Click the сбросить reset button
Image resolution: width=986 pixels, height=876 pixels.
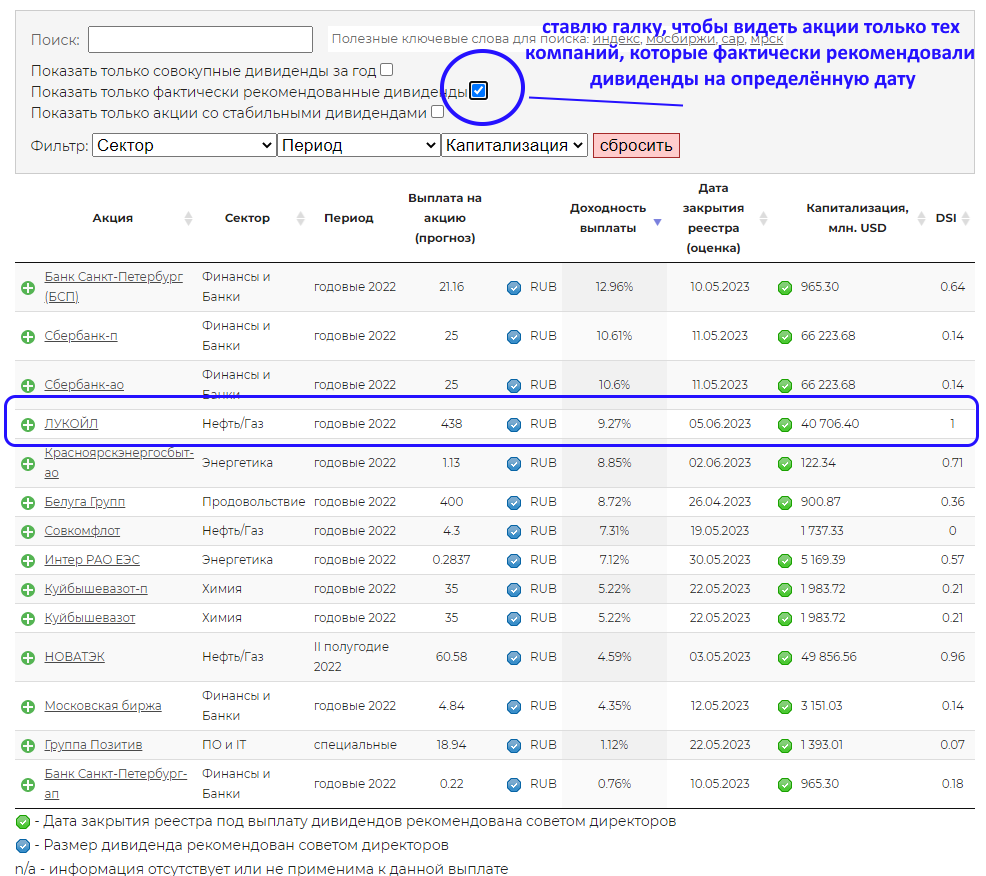(x=636, y=145)
